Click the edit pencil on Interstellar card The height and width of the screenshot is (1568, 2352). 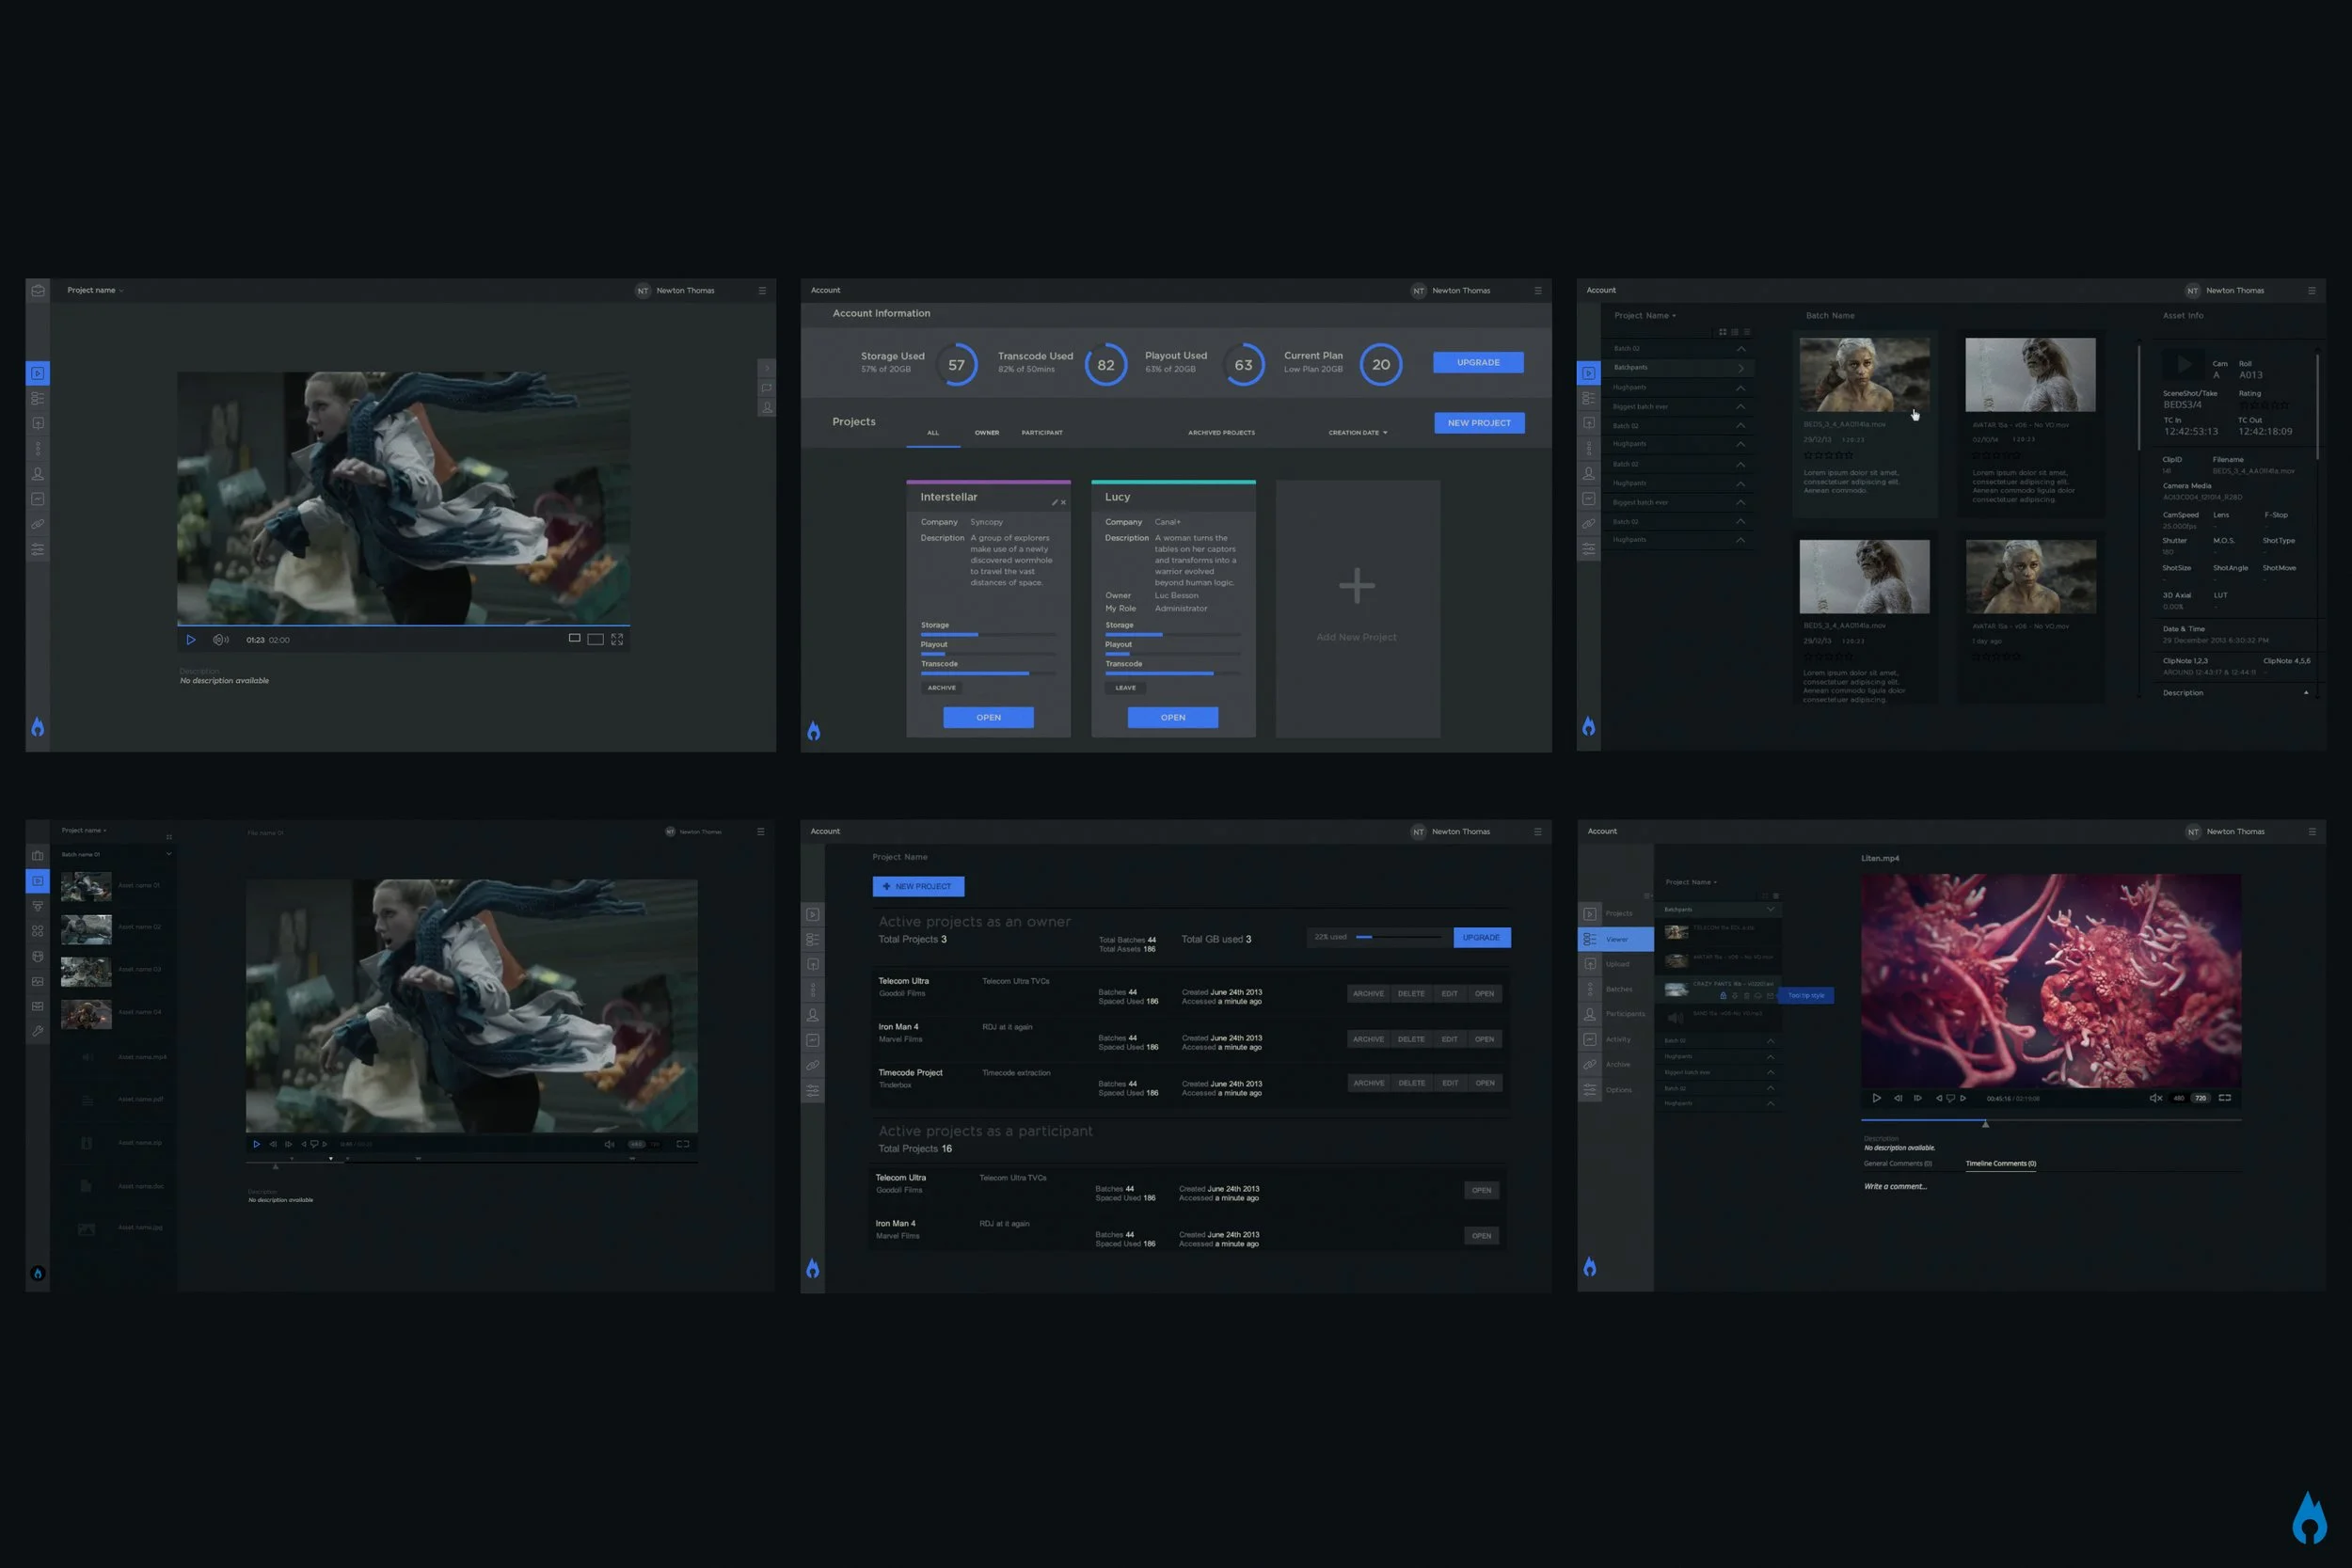pyautogui.click(x=1054, y=503)
